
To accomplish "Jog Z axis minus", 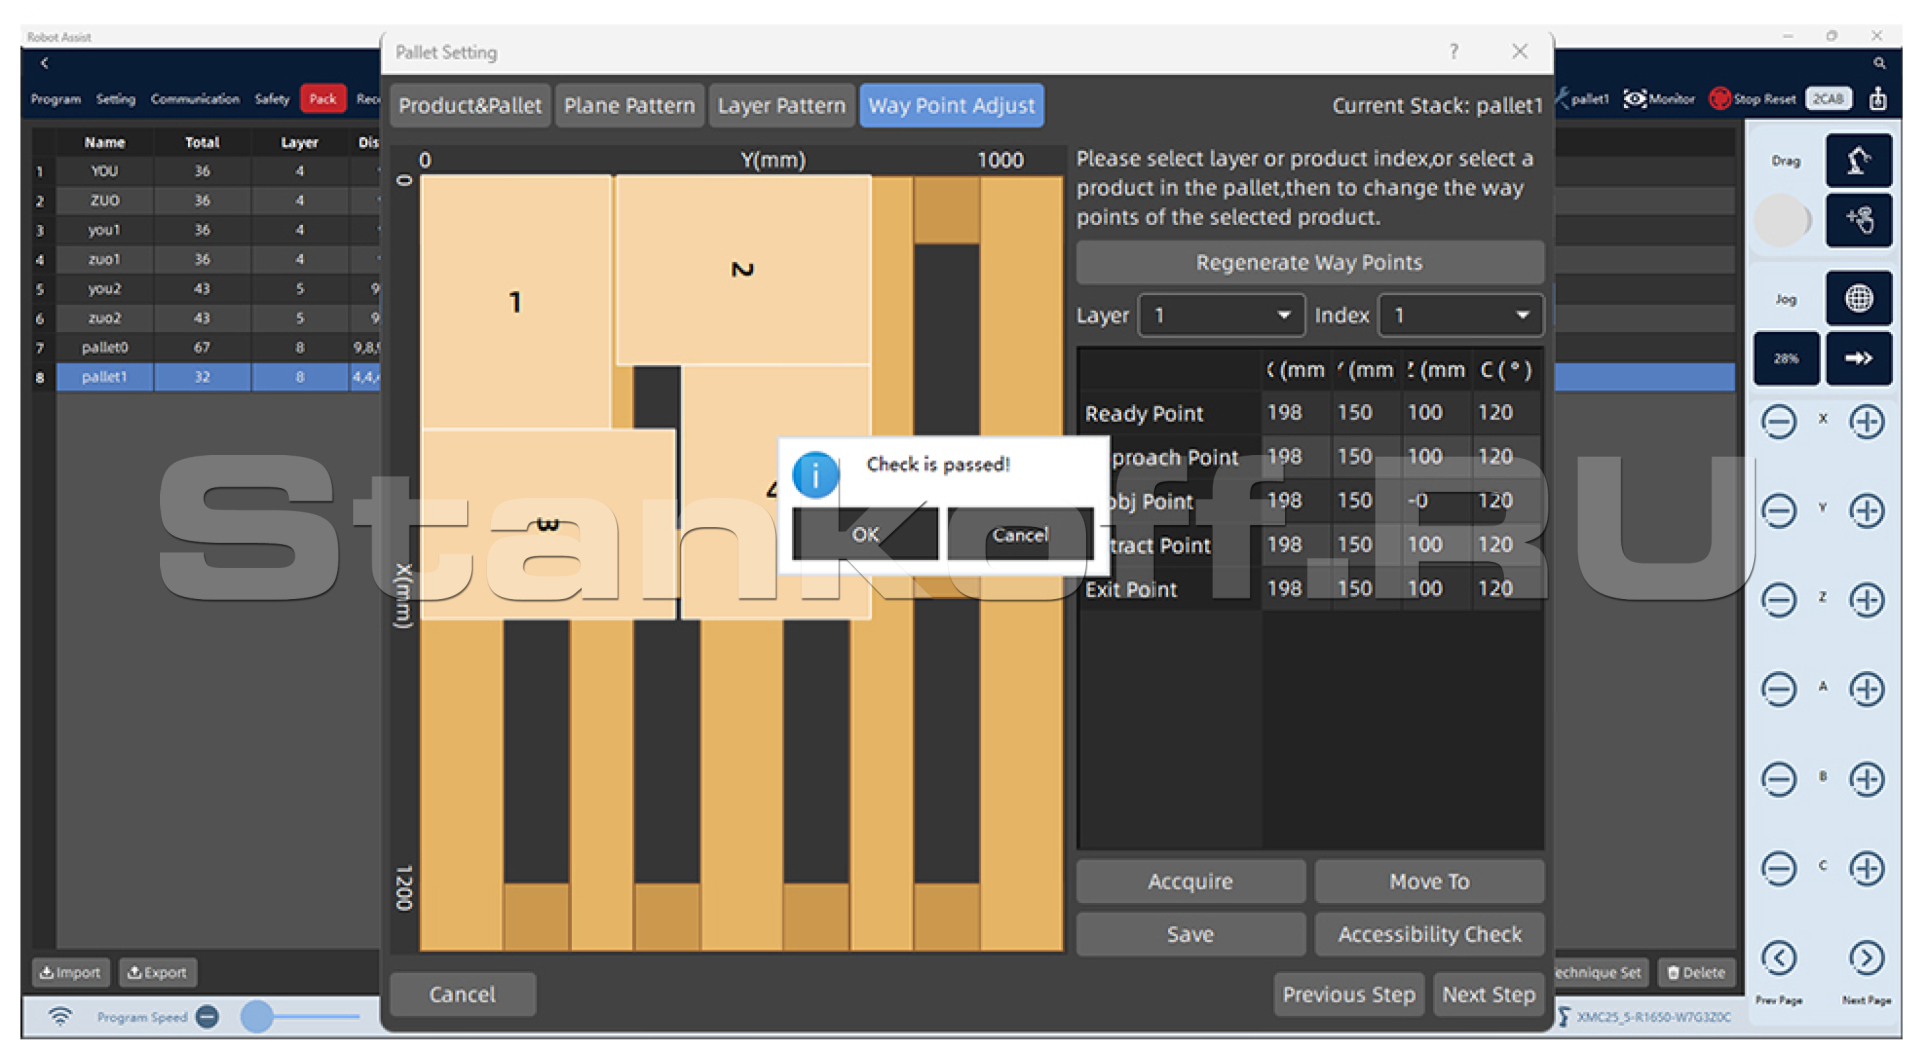I will pyautogui.click(x=1778, y=600).
